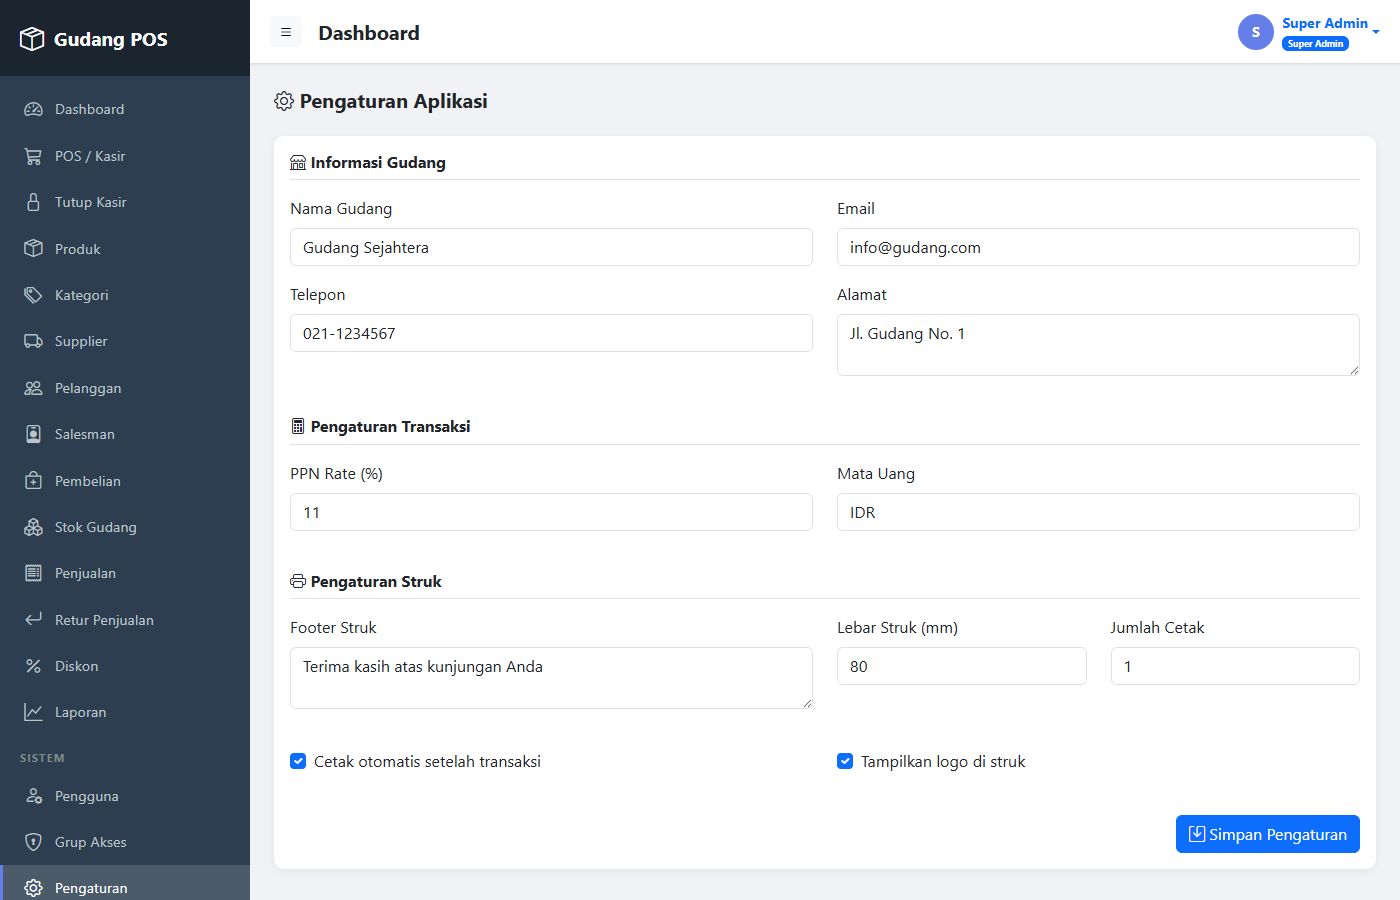
Task: Click the Pengguna user-gear icon
Action: click(33, 796)
